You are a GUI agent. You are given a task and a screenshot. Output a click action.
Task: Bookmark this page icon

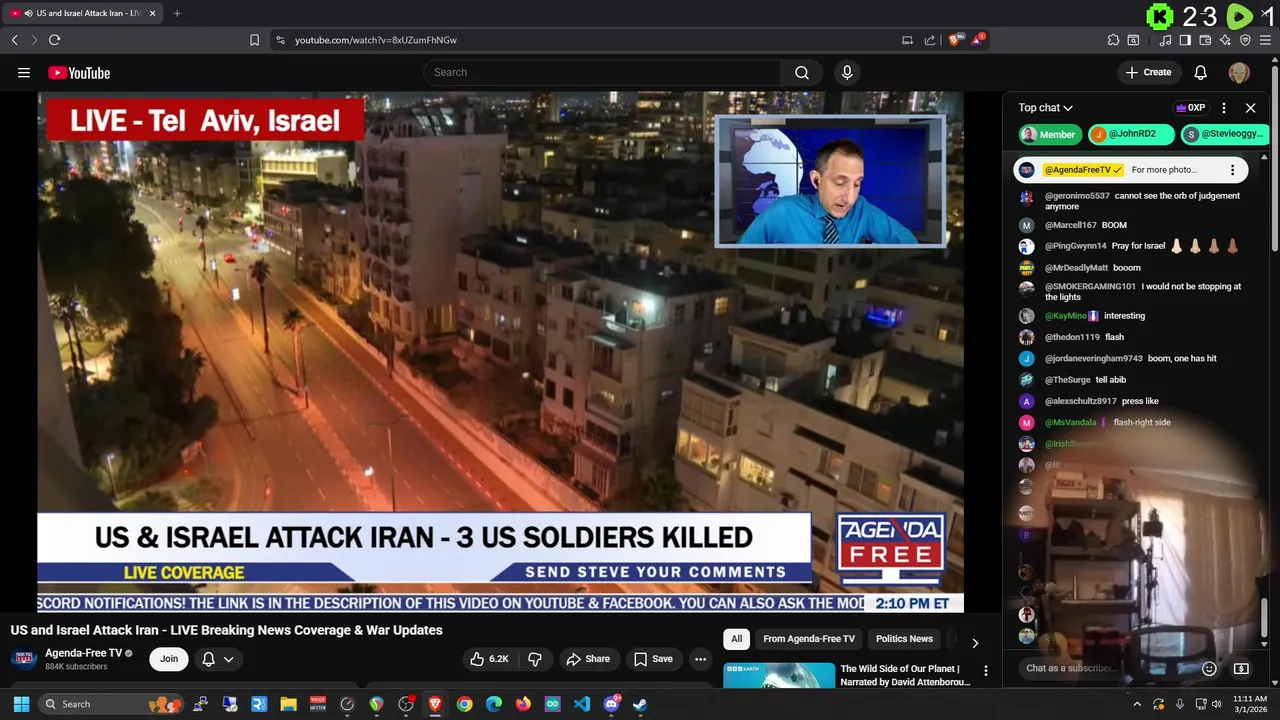(254, 40)
